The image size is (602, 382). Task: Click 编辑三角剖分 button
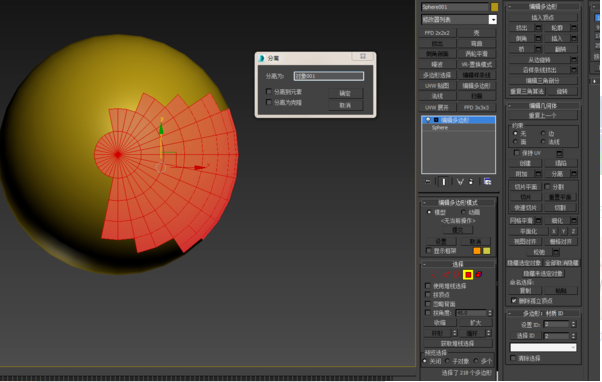(543, 81)
